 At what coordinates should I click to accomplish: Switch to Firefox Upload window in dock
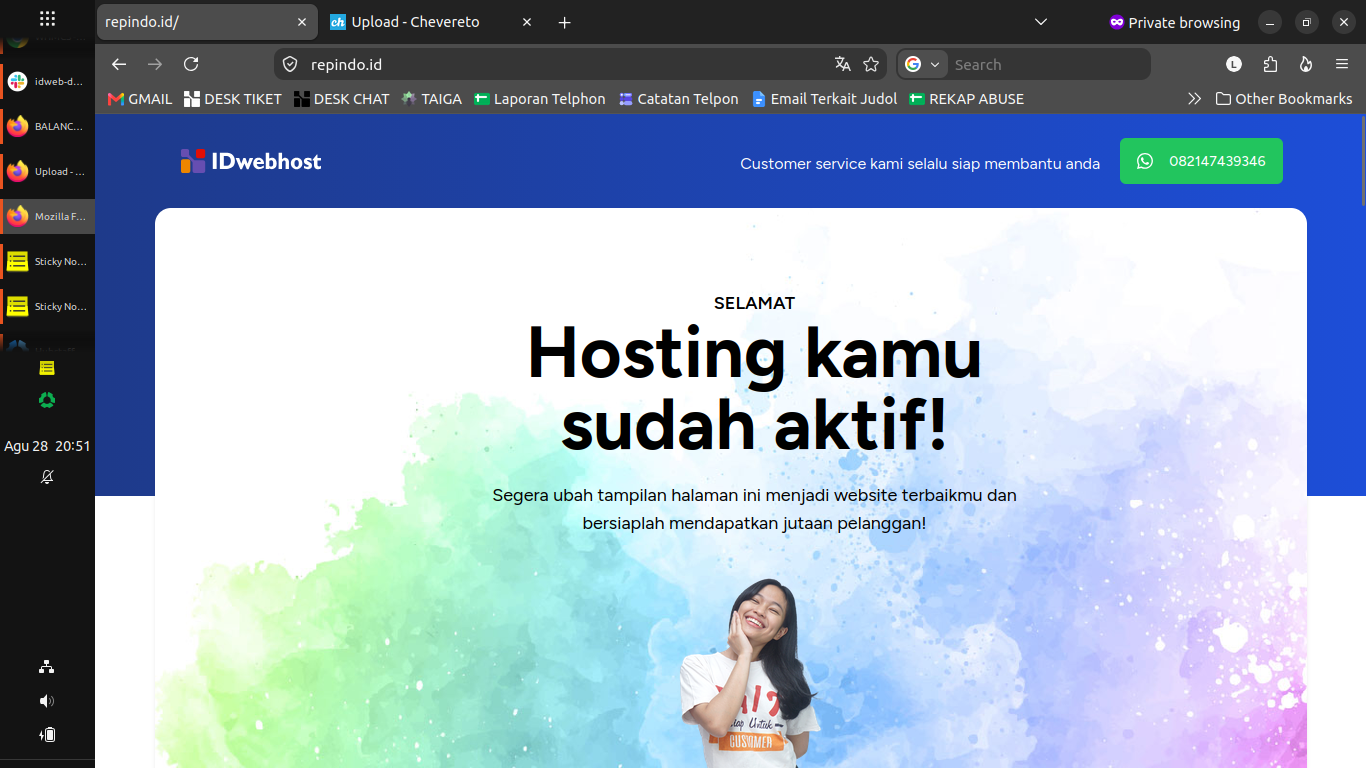pos(47,171)
